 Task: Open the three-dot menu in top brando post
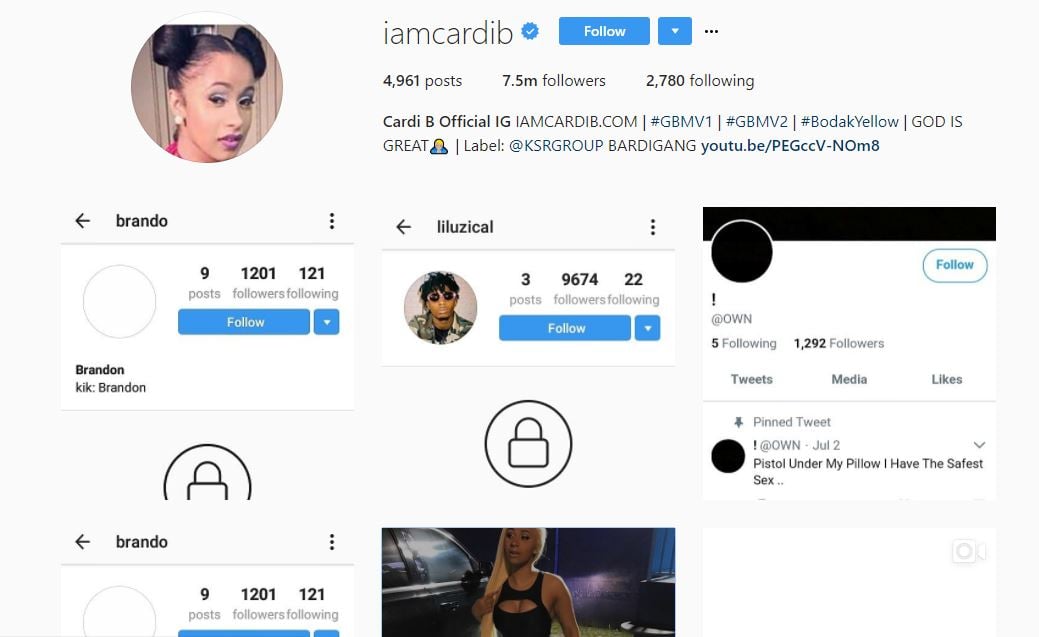point(332,221)
